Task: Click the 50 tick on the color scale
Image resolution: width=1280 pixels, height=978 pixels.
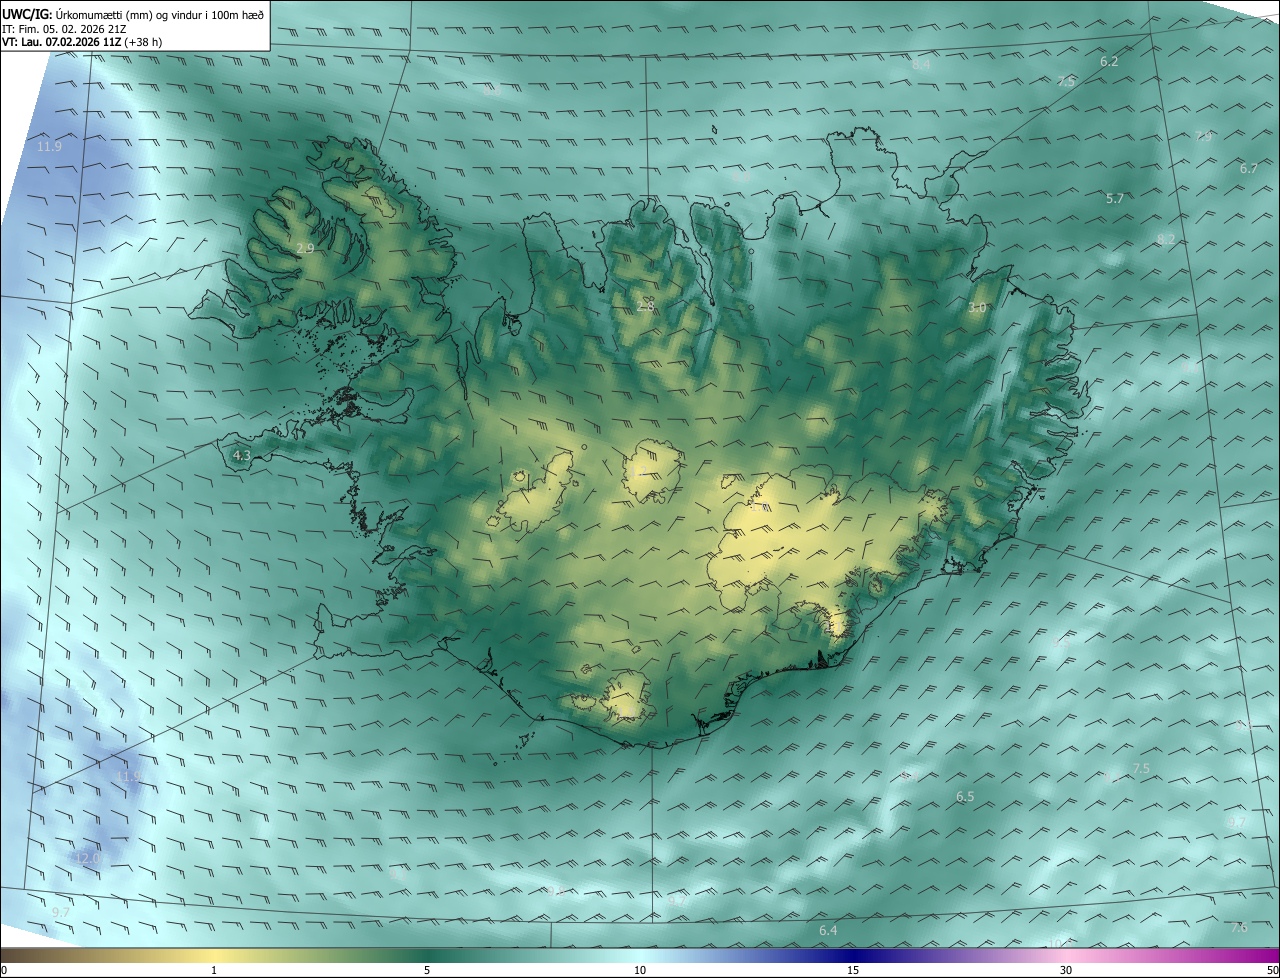Action: pyautogui.click(x=1272, y=970)
